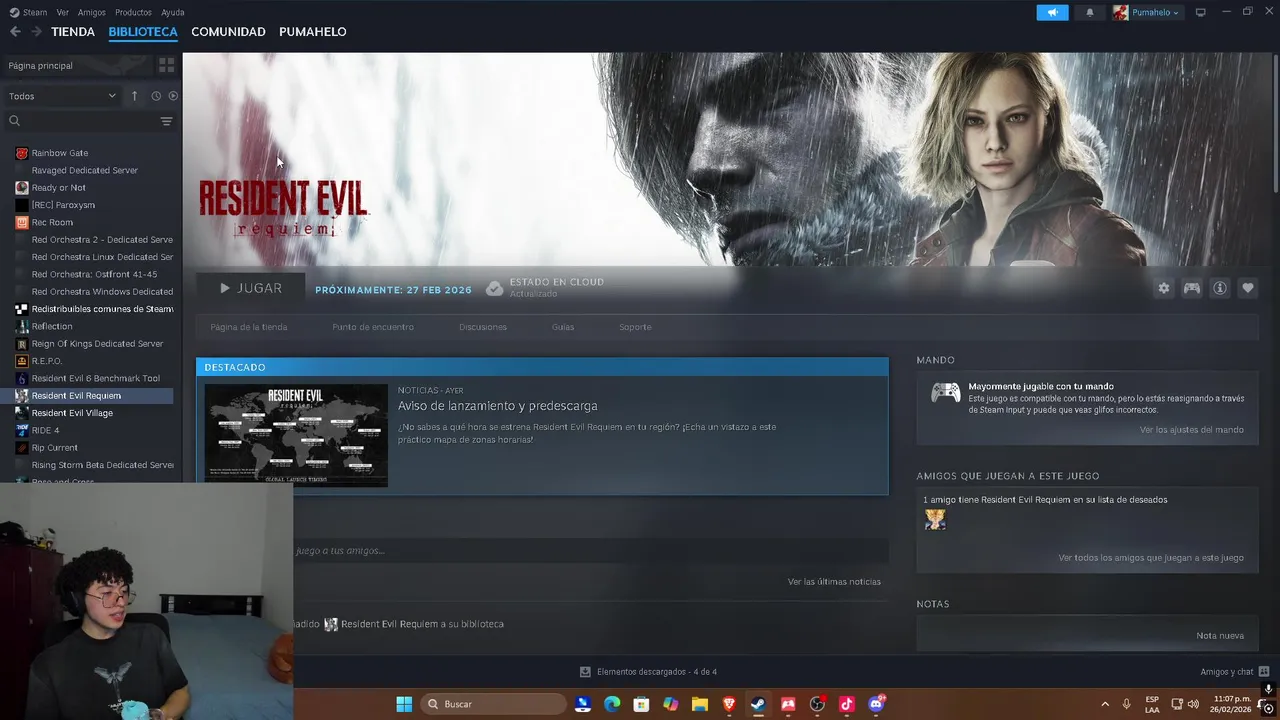Open launch times map thumbnail

296,435
